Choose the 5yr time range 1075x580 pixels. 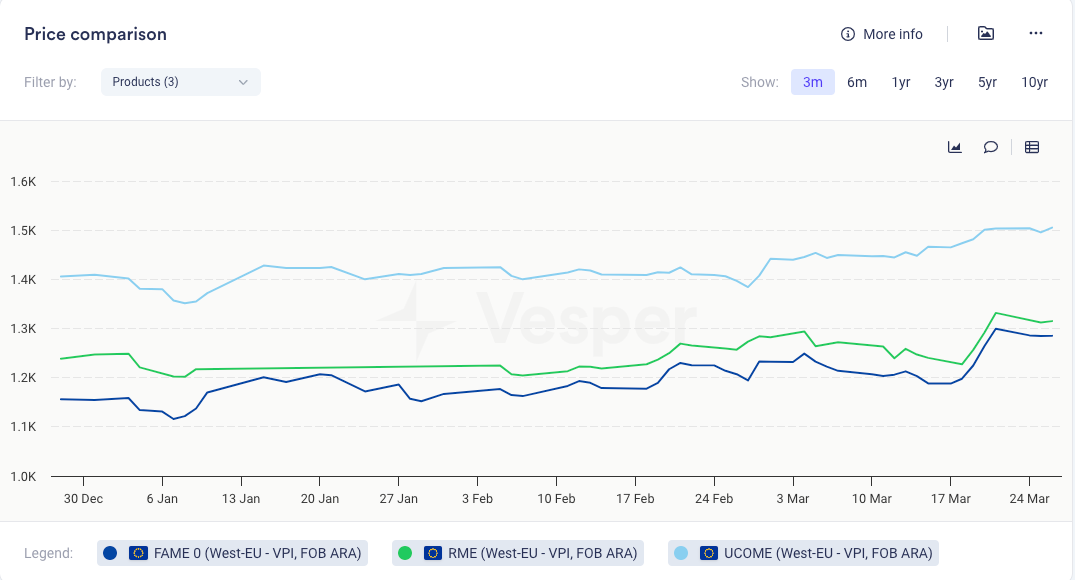(987, 82)
